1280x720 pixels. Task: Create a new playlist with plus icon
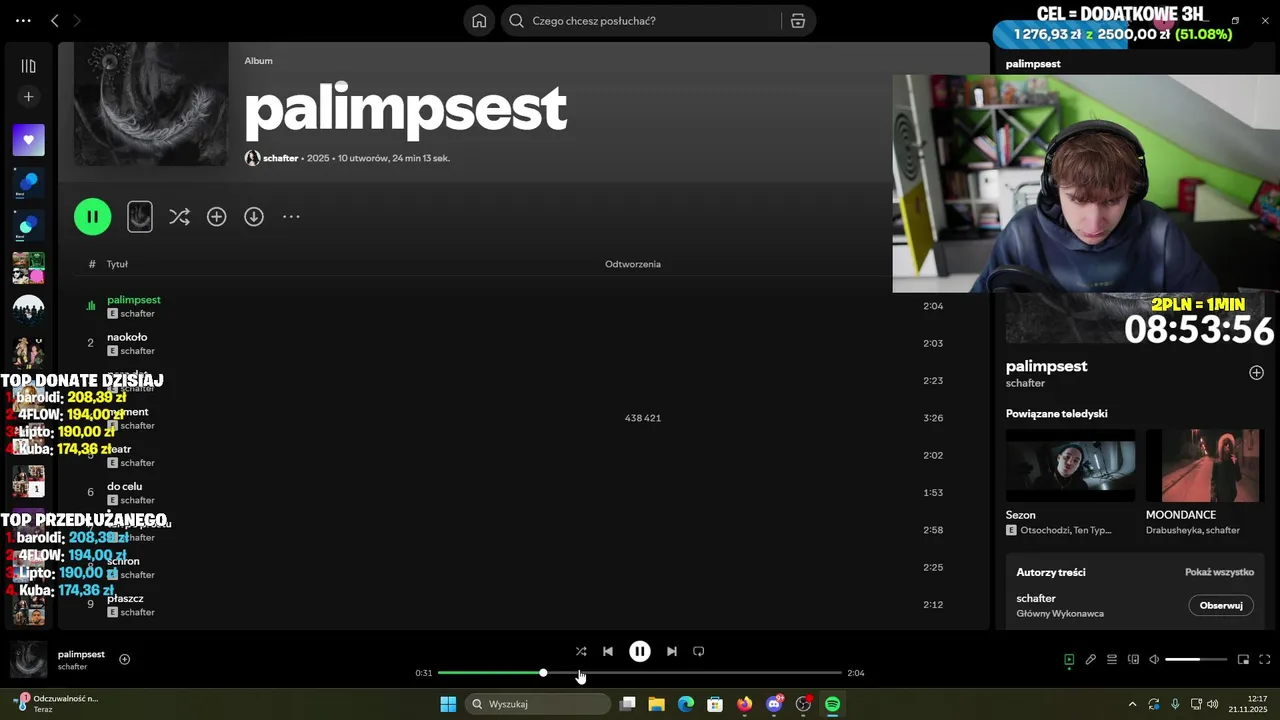click(28, 97)
